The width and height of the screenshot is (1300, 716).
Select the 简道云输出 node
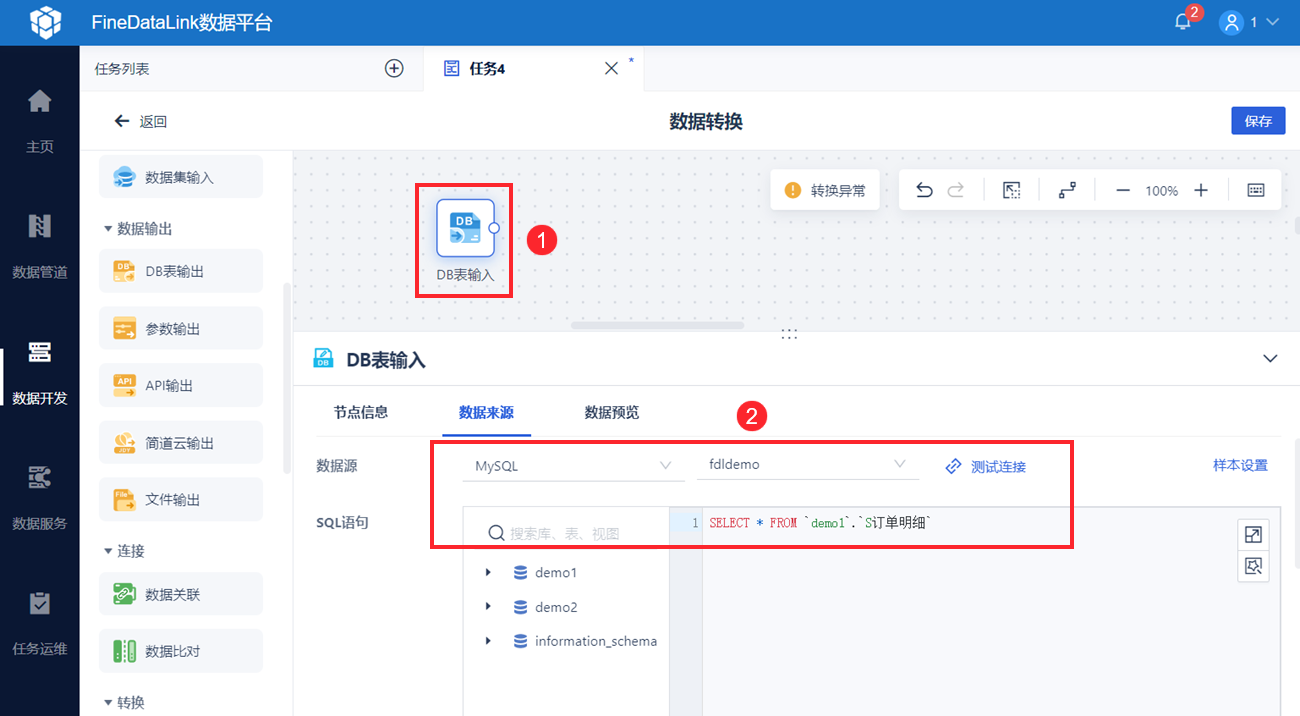[x=181, y=442]
